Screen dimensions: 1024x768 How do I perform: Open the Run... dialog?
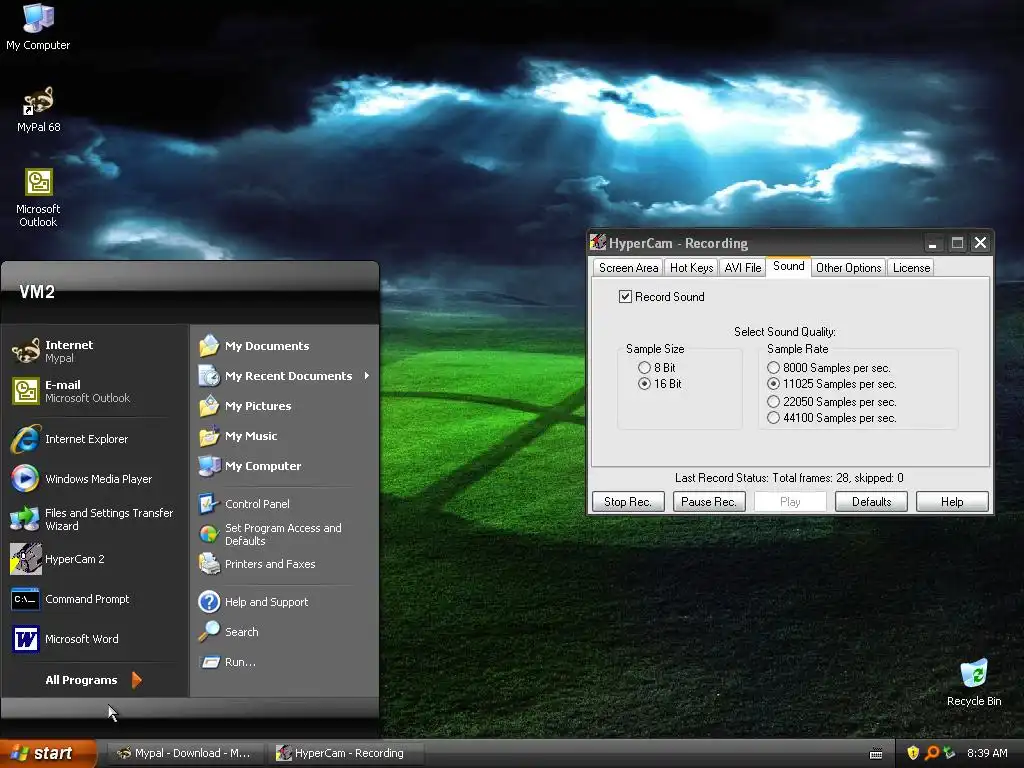[285, 662]
